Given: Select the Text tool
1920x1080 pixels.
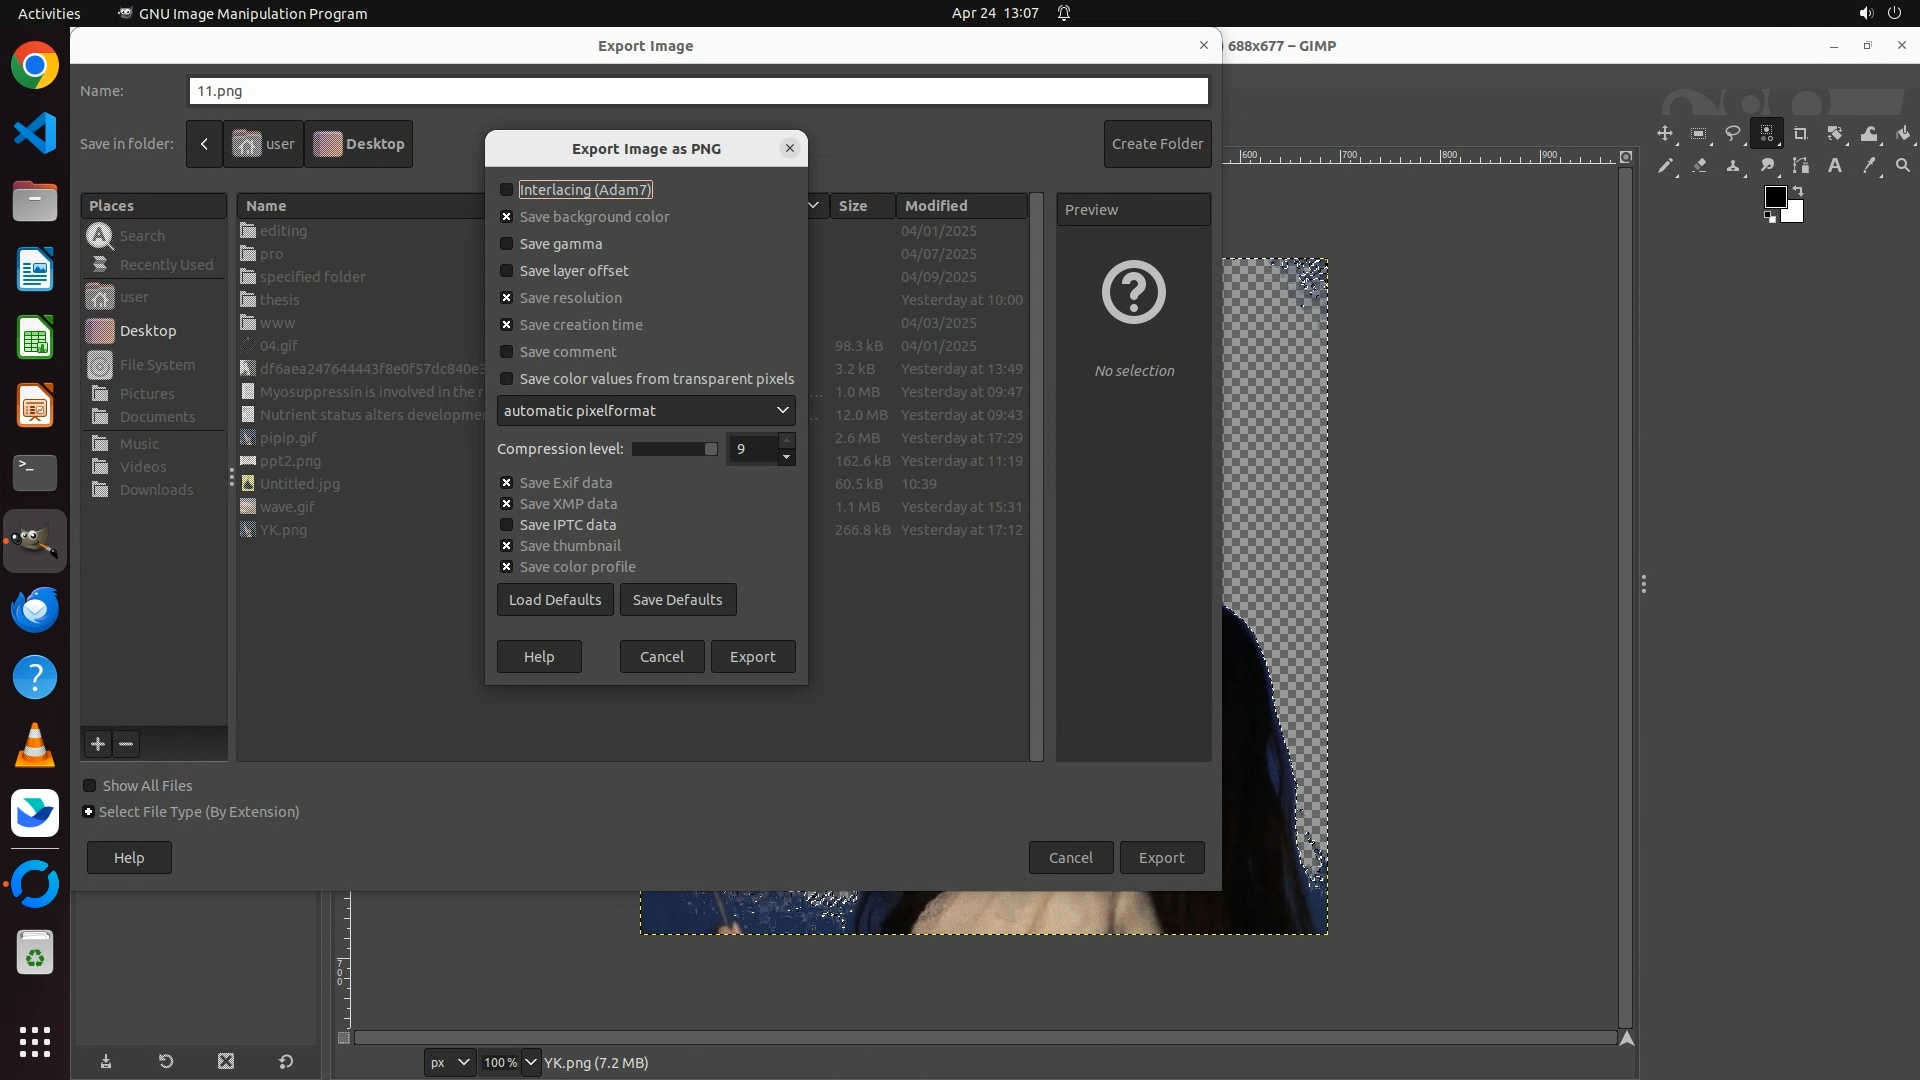Looking at the screenshot, I should (1835, 166).
